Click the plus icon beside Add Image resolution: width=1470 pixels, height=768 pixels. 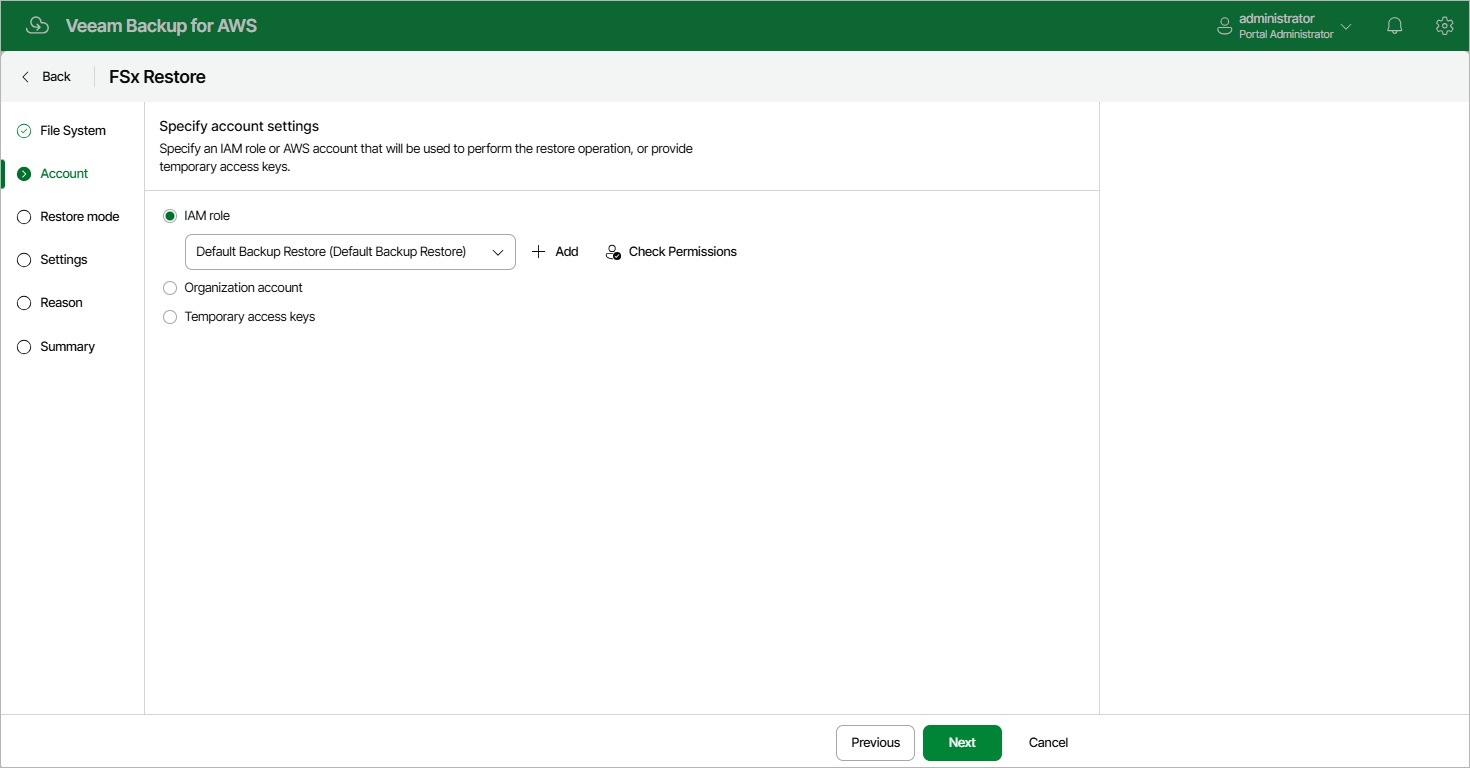pos(538,252)
